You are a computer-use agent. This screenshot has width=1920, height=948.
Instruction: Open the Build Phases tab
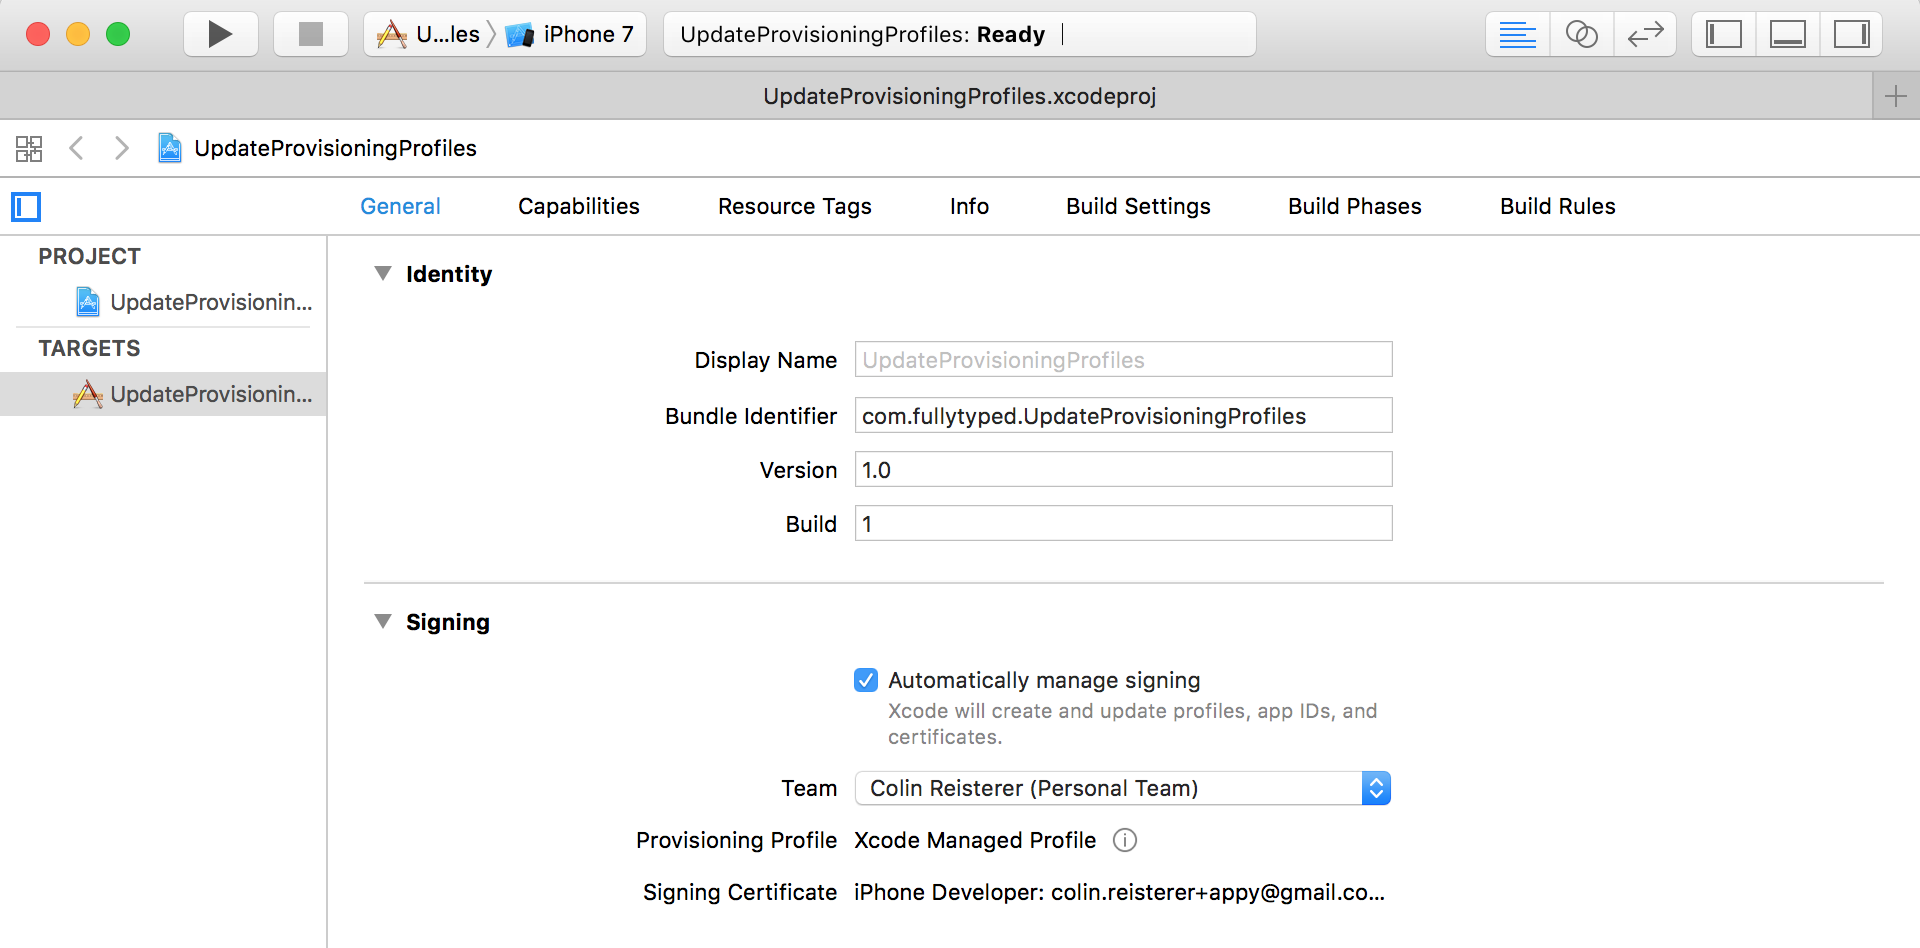click(1355, 206)
